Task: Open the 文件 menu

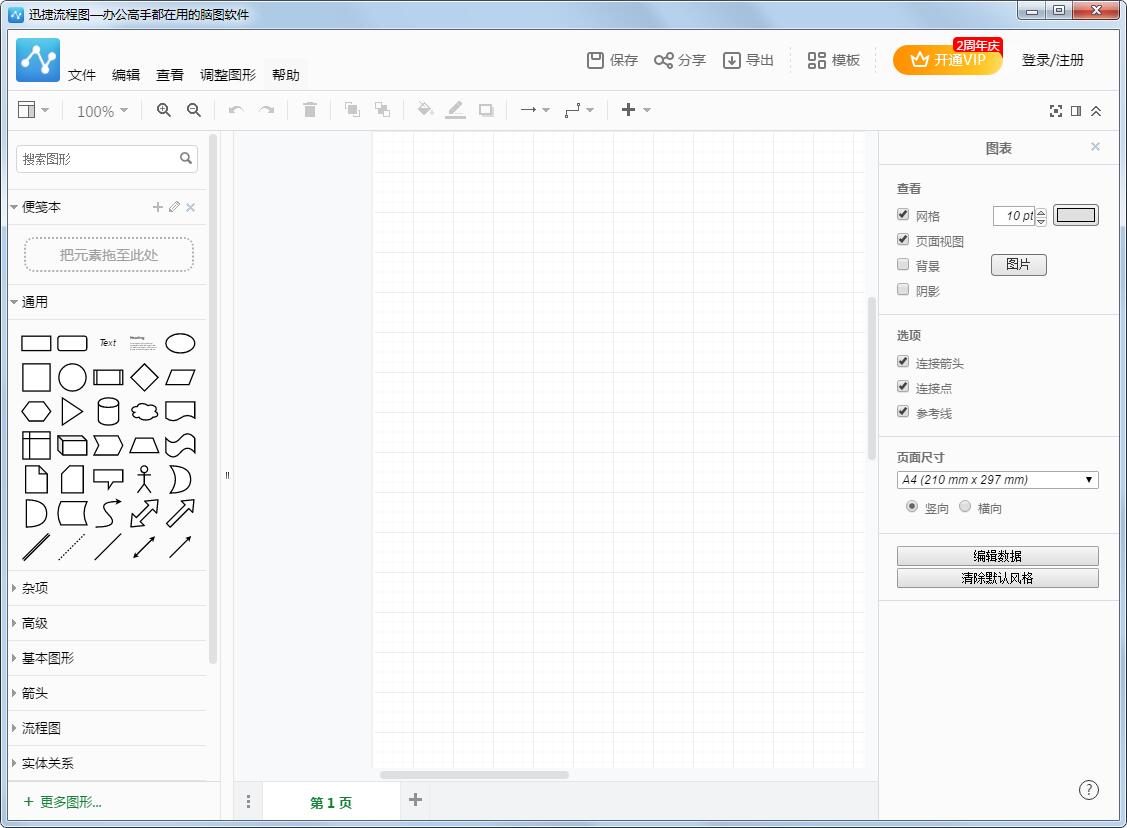Action: pos(82,75)
